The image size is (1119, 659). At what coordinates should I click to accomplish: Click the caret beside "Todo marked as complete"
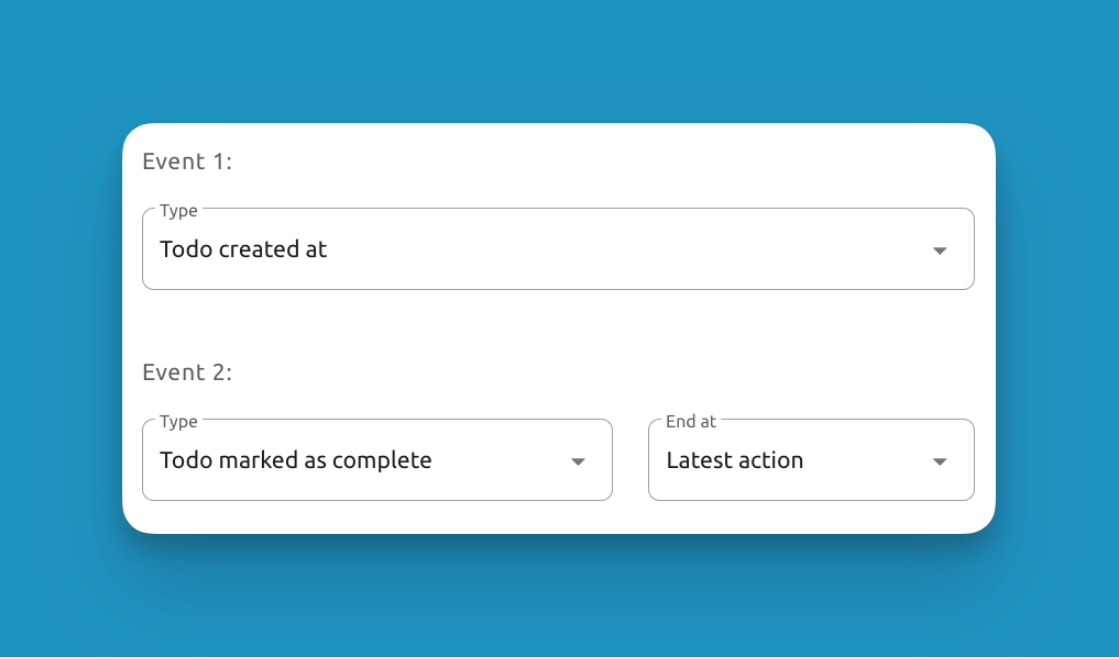point(577,462)
